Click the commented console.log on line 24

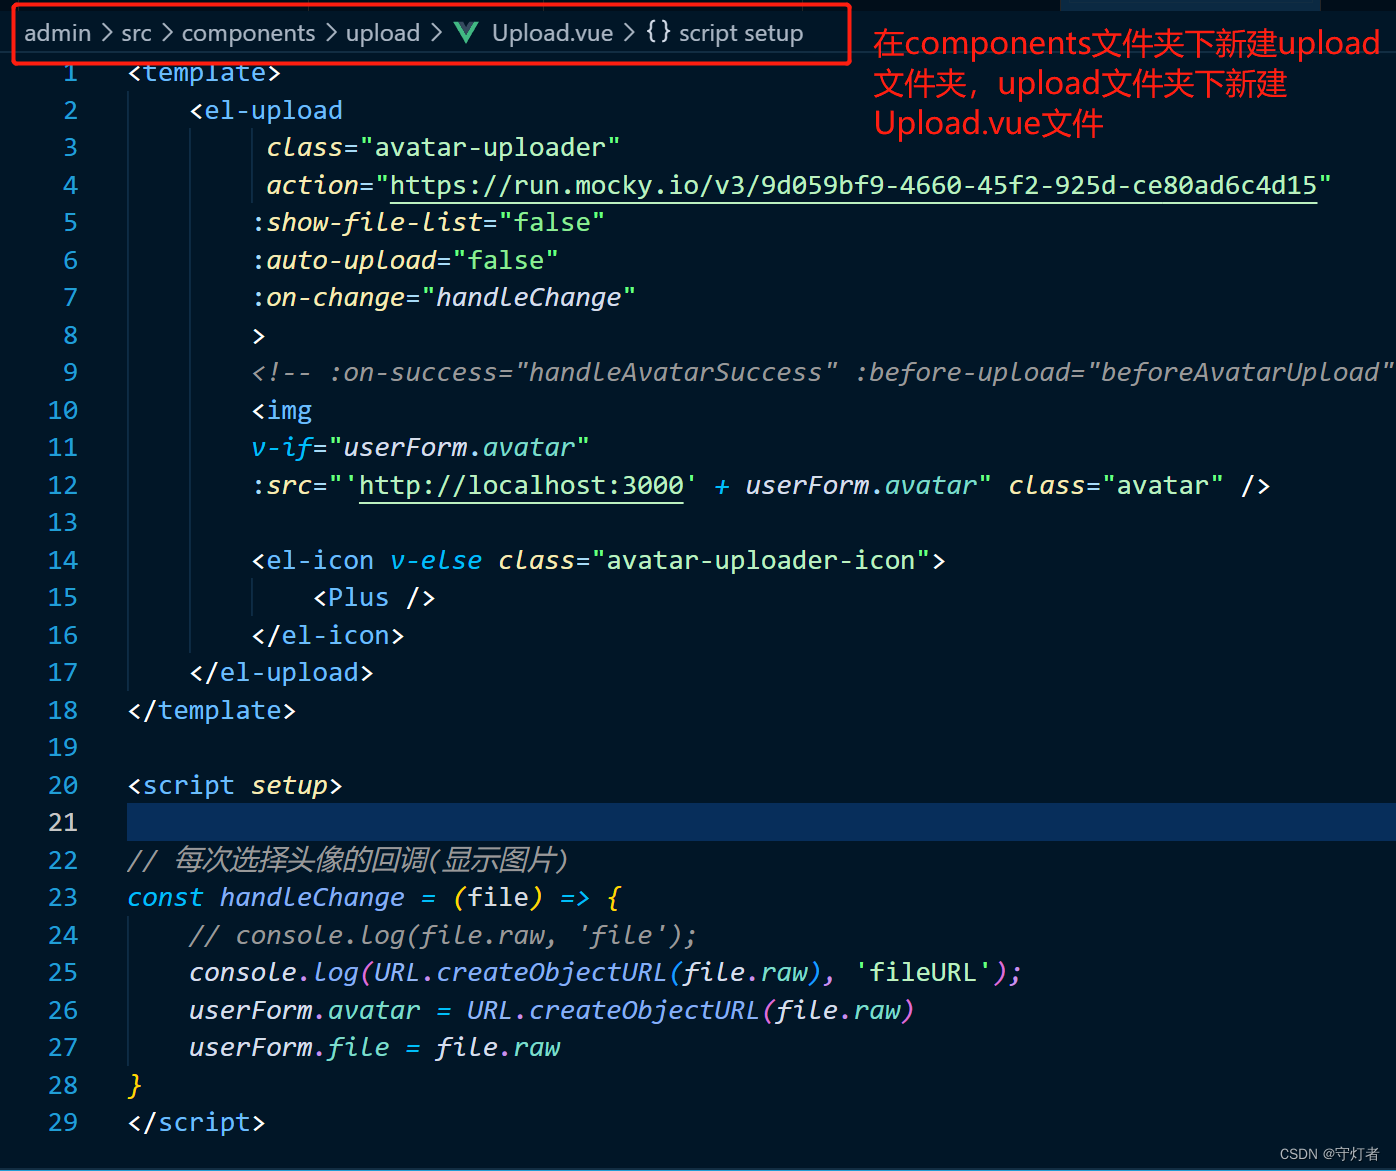pyautogui.click(x=443, y=935)
